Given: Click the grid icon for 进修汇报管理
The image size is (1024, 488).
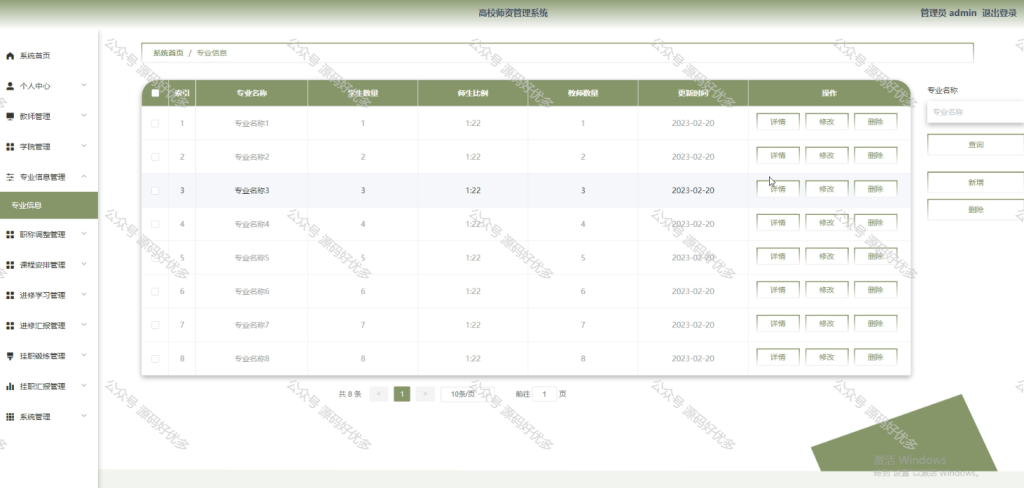Looking at the screenshot, I should point(10,326).
